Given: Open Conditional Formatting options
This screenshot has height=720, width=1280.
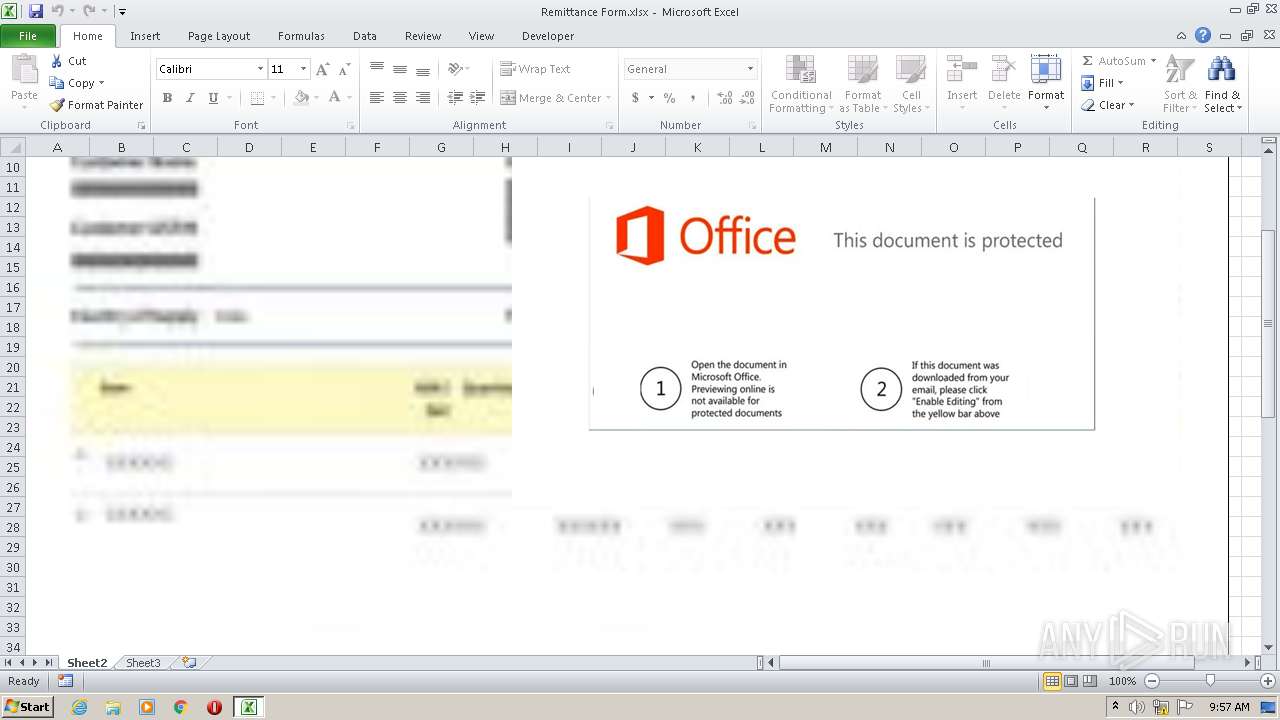Looking at the screenshot, I should [801, 84].
